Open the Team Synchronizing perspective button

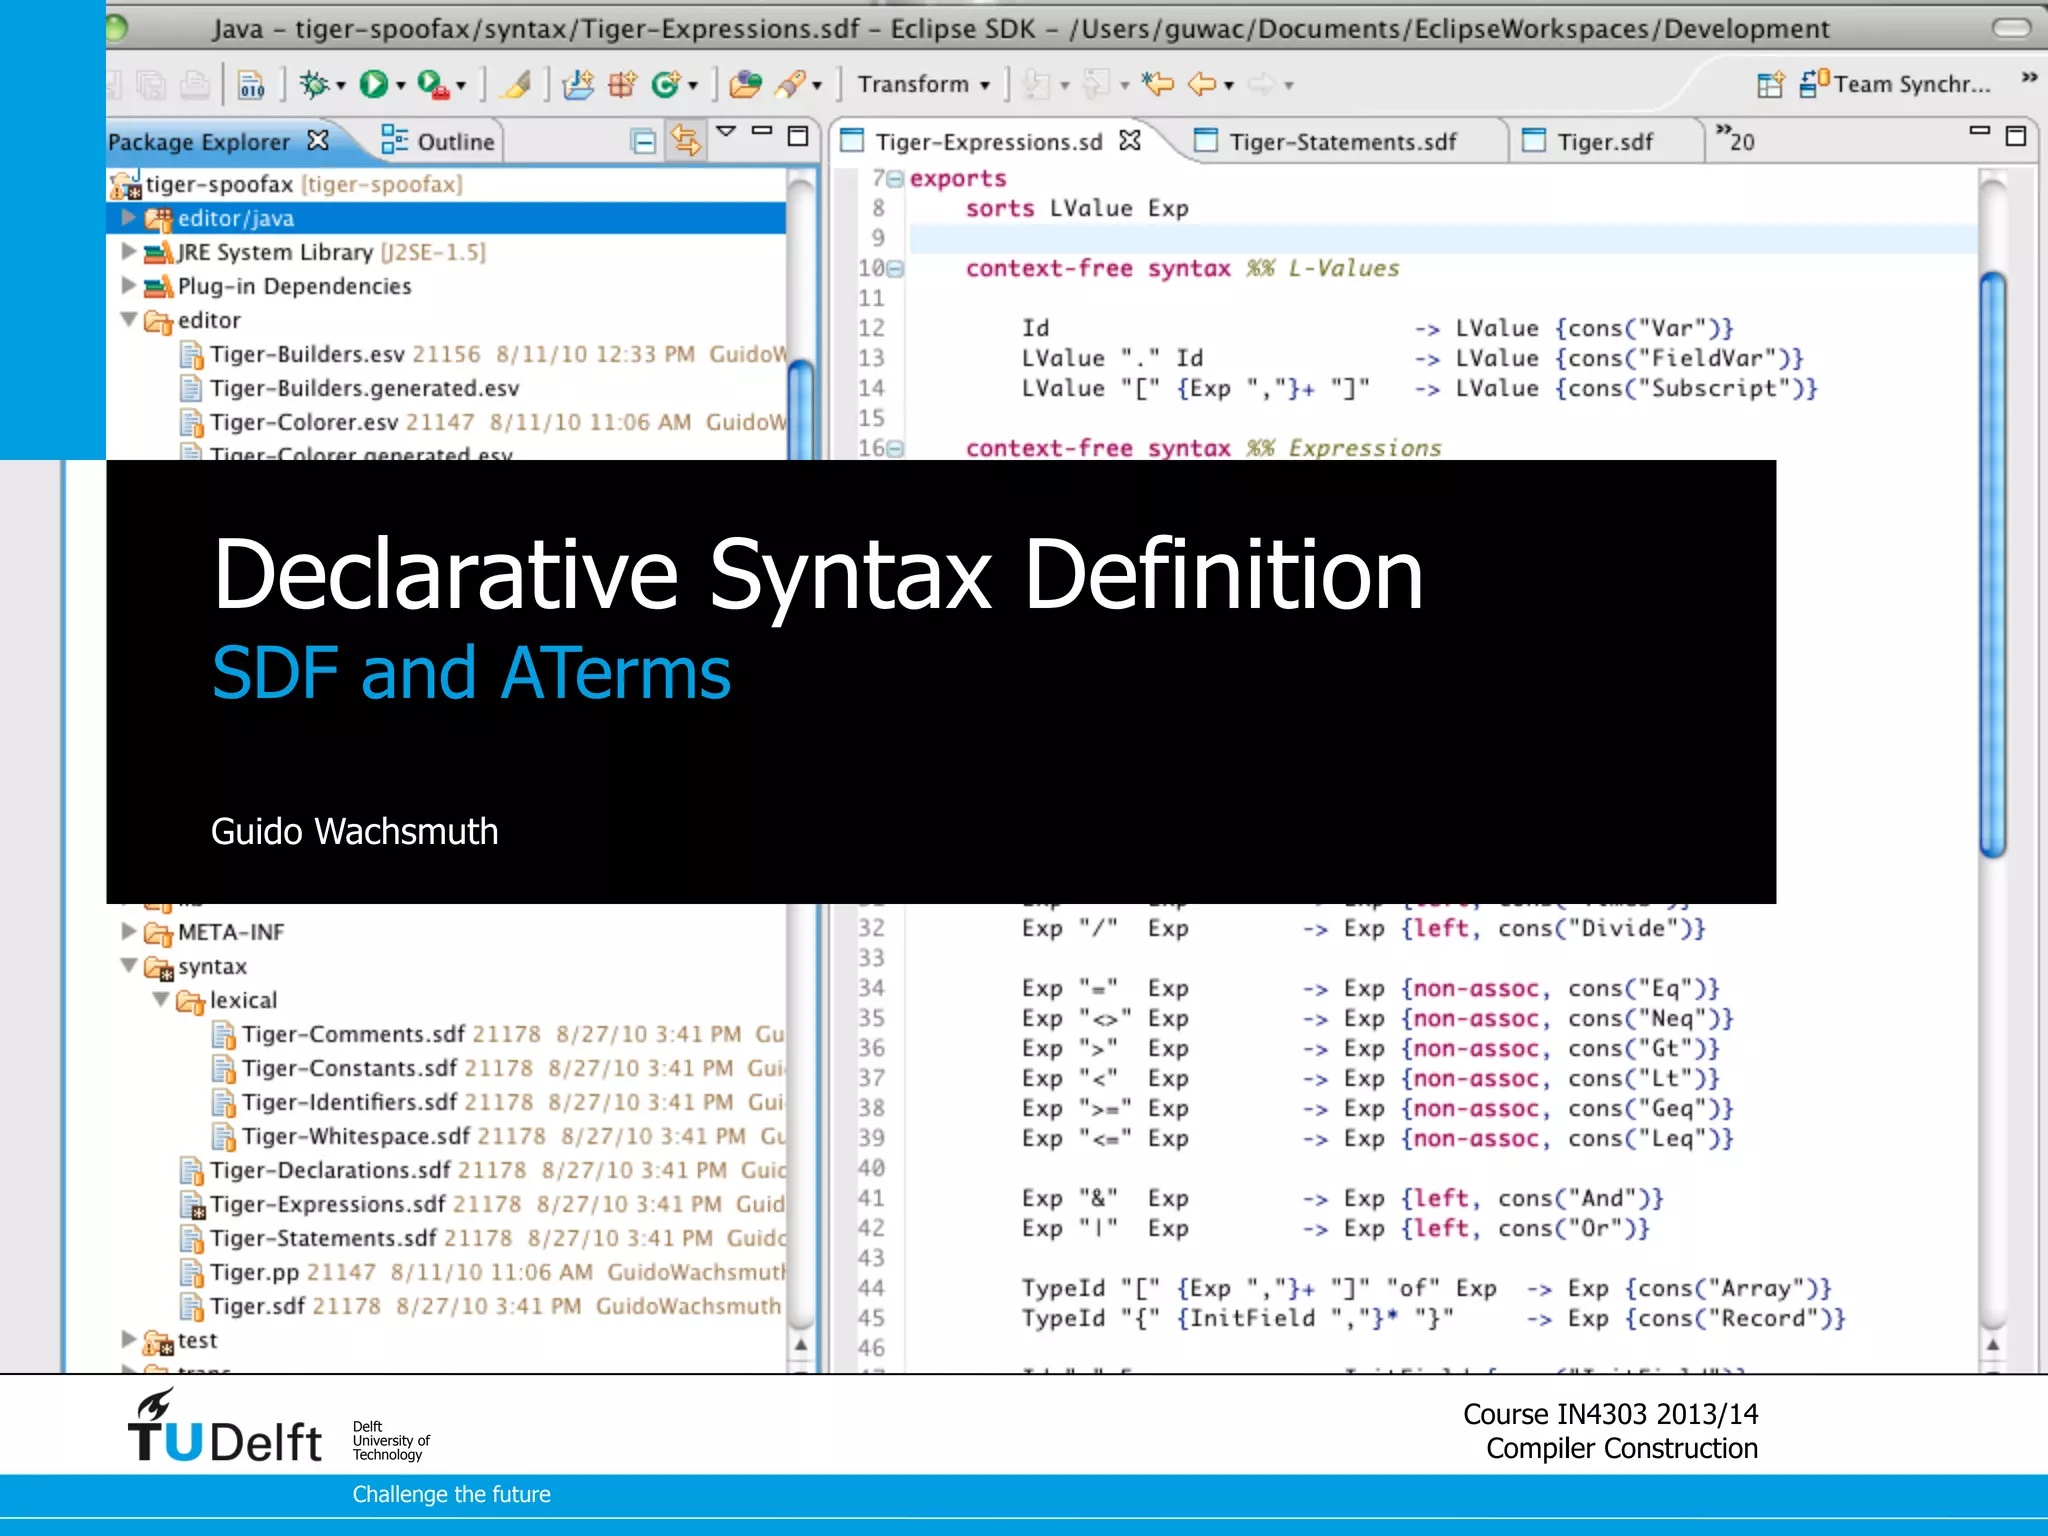pyautogui.click(x=1896, y=85)
